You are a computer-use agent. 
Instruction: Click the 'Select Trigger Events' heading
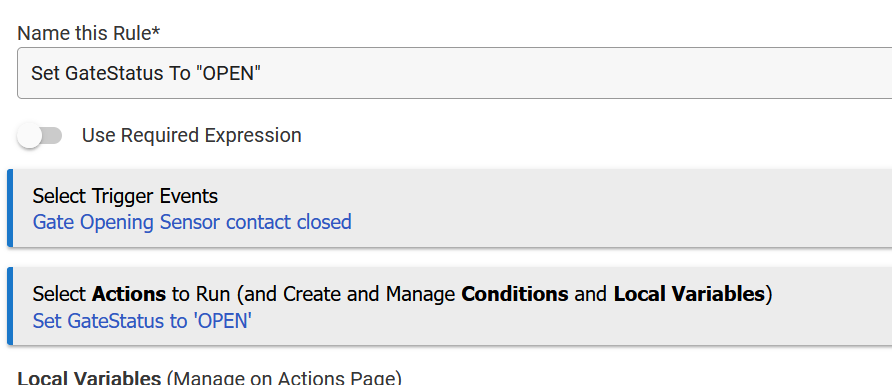pyautogui.click(x=125, y=196)
